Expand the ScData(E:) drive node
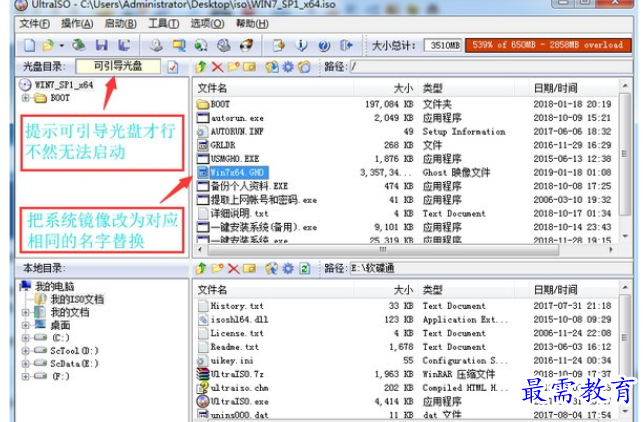Image resolution: width=643 pixels, height=422 pixels. pos(25,364)
